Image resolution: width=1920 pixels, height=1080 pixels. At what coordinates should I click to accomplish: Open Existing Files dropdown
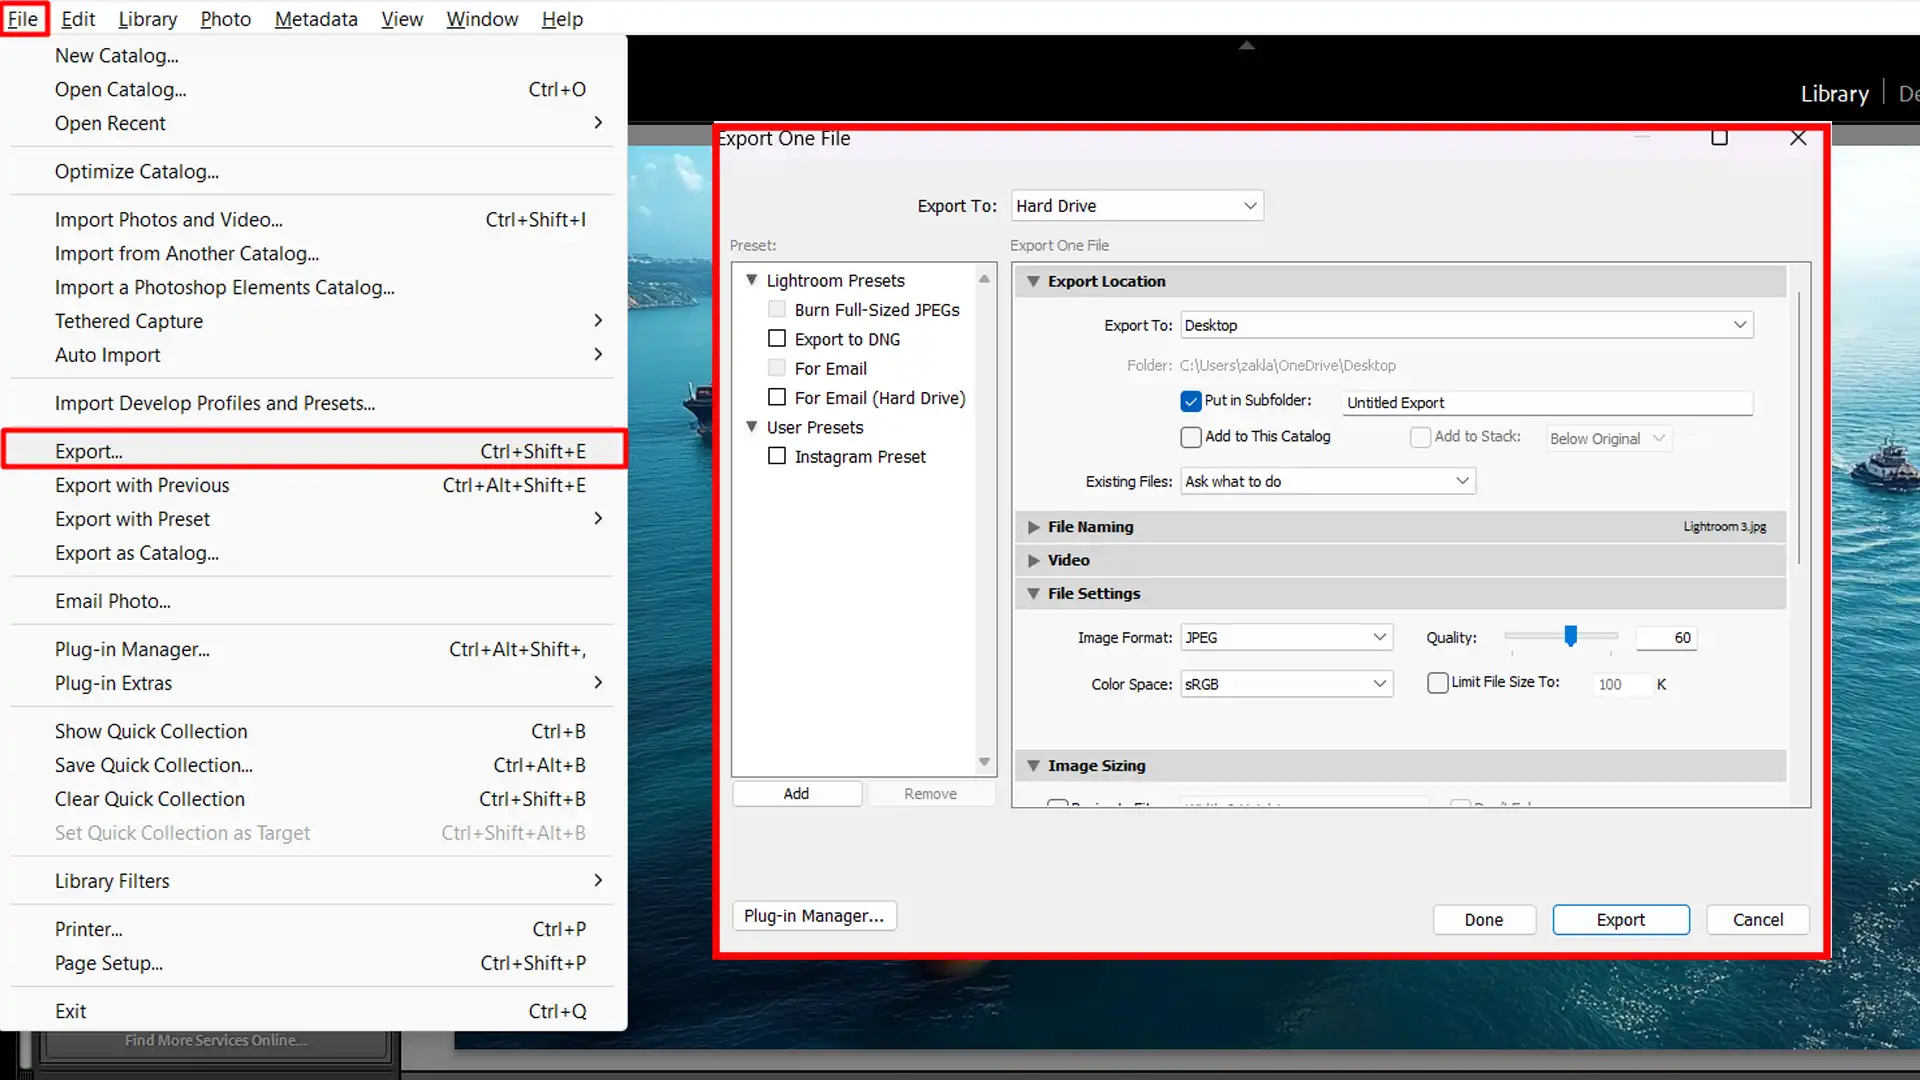pos(1328,481)
